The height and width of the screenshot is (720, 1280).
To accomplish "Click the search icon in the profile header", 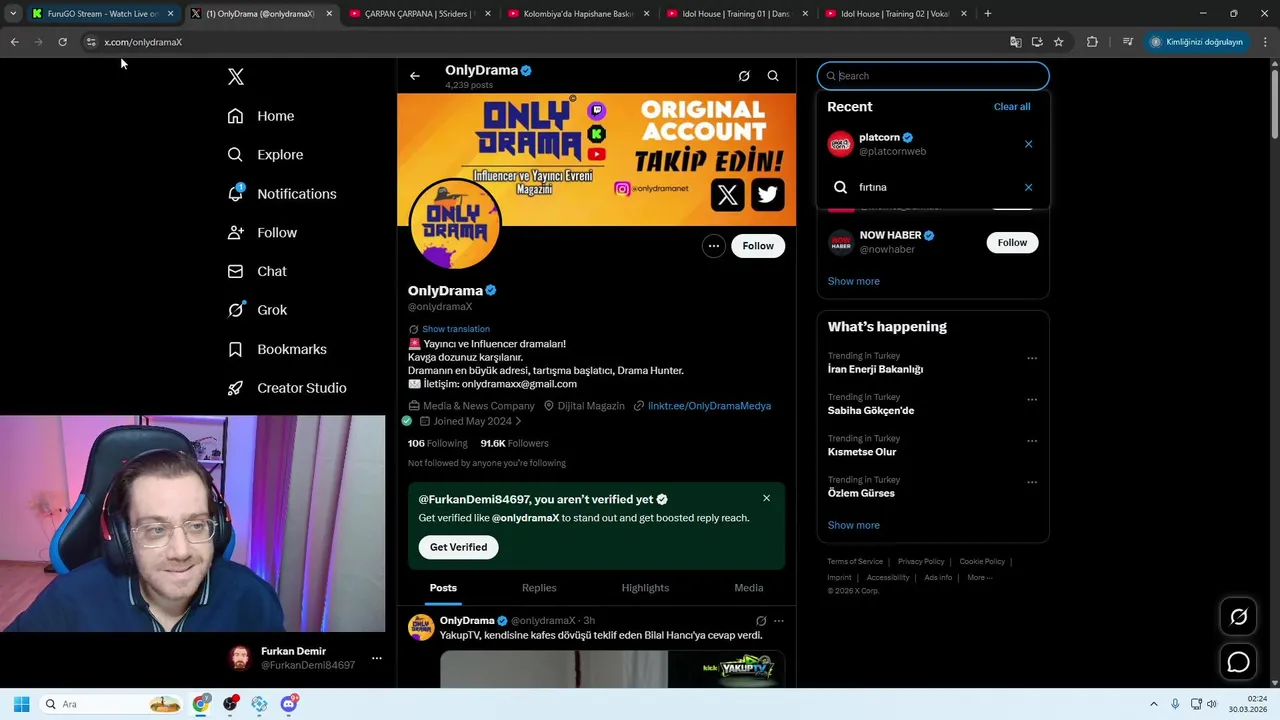I will click(x=773, y=76).
